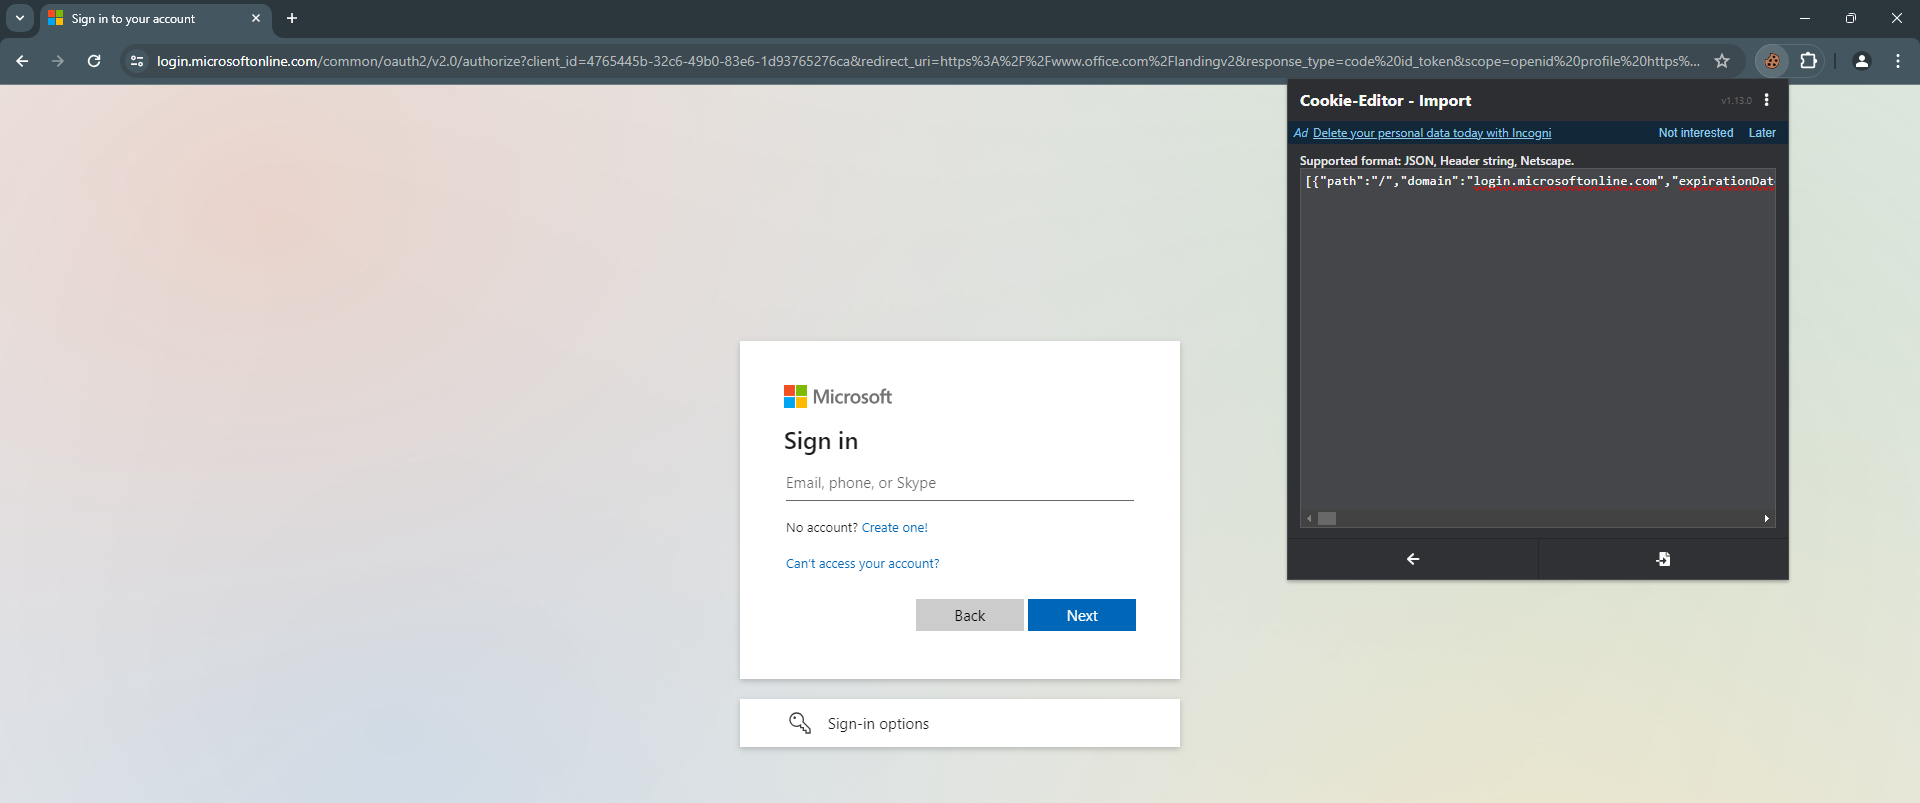Click the 'Supported format: JSON, Header string, Netscape.' text
Image resolution: width=1920 pixels, height=803 pixels.
pos(1436,161)
